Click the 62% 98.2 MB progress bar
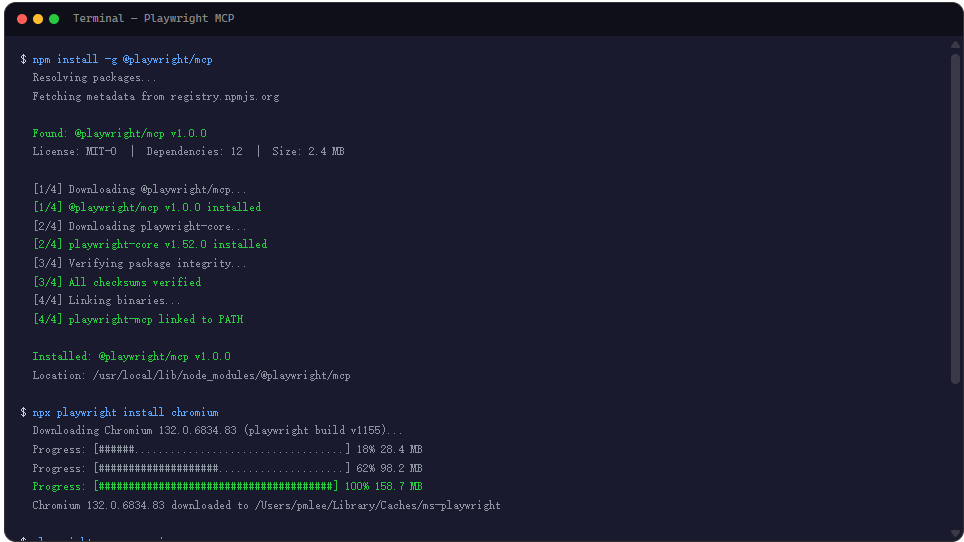This screenshot has width=964, height=542. 227,468
